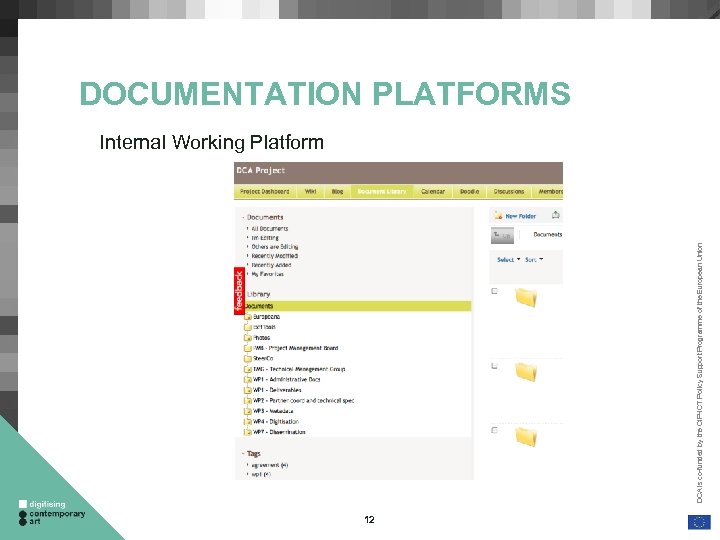This screenshot has height=540, width=720.
Task: Click the wp1 tag
Action: pos(261,474)
